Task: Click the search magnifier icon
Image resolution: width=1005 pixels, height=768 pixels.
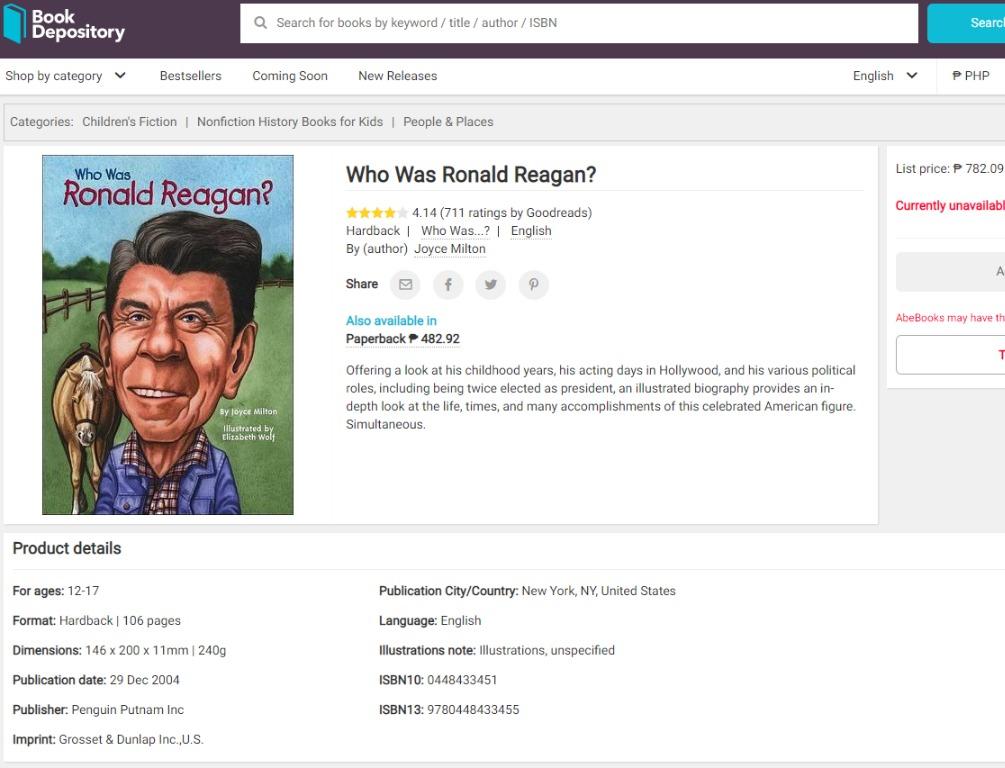Action: pyautogui.click(x=260, y=22)
